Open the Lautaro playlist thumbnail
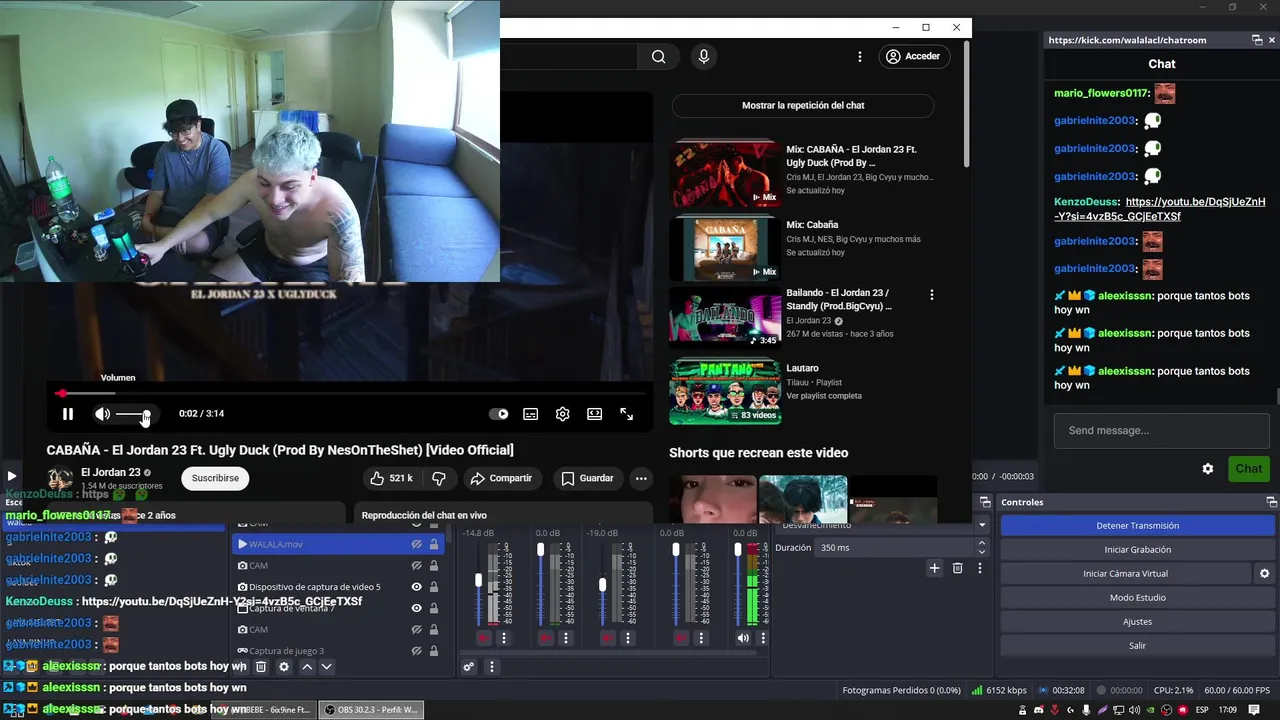This screenshot has height=720, width=1280. coord(725,392)
